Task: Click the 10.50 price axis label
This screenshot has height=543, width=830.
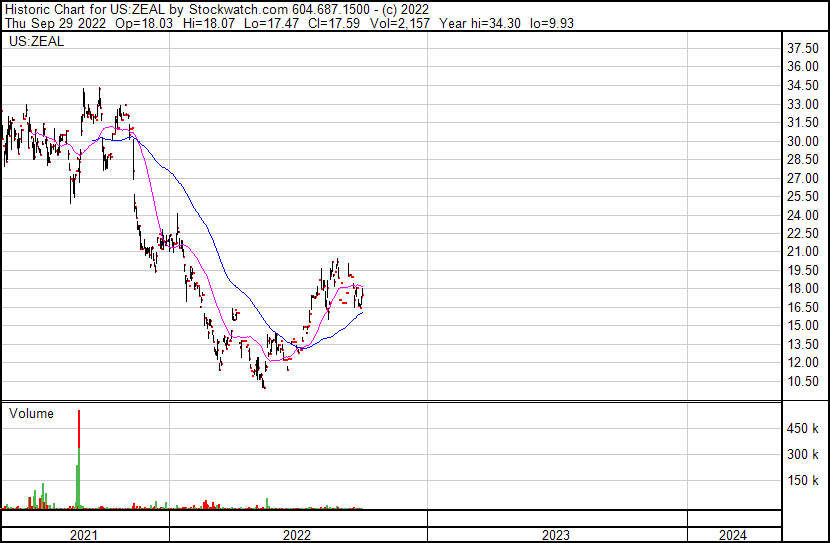Action: (x=802, y=381)
